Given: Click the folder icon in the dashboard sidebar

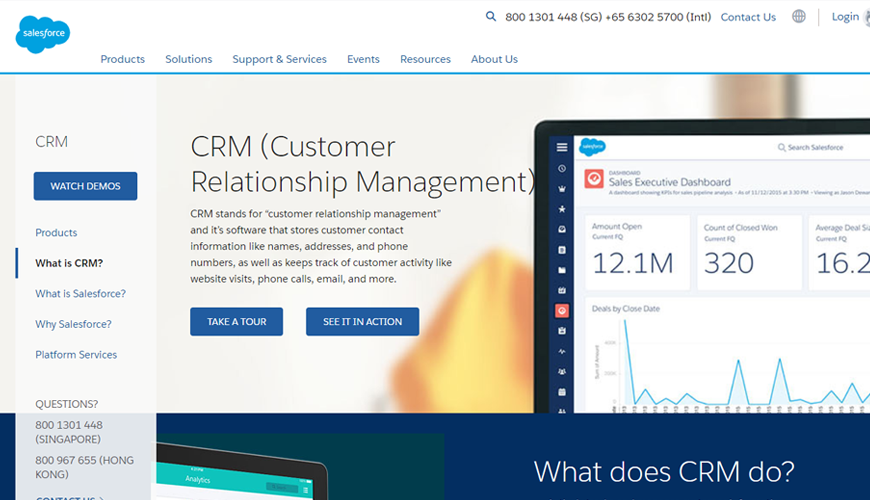Looking at the screenshot, I should (x=562, y=270).
